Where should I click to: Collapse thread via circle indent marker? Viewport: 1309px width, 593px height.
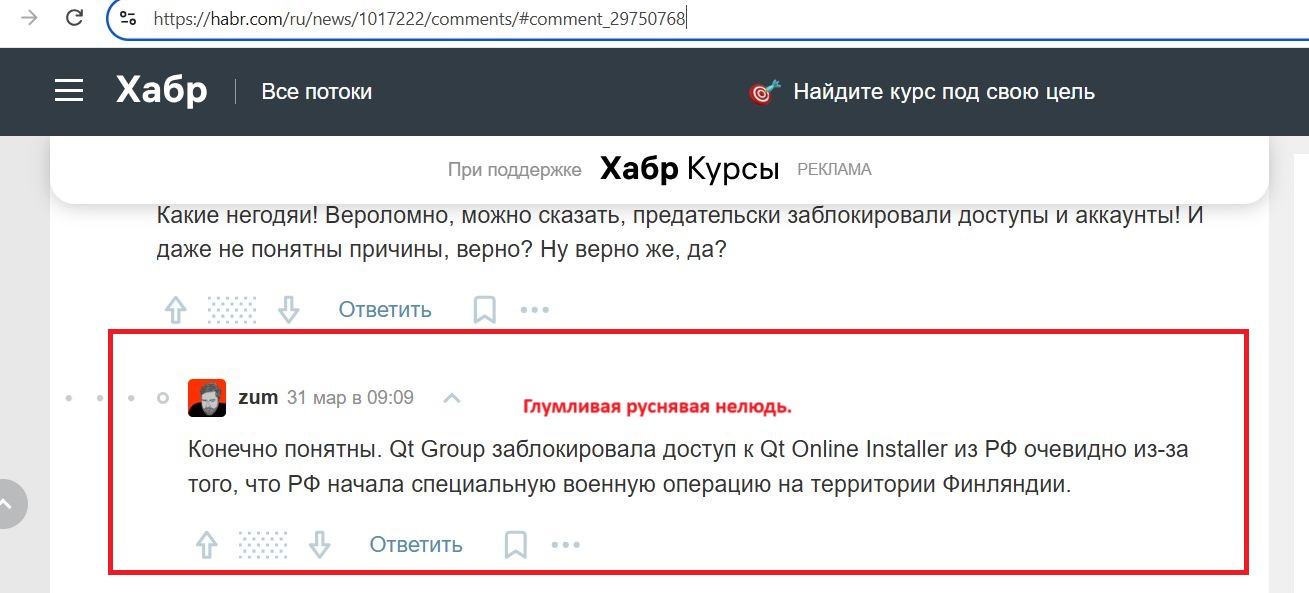tap(163, 398)
